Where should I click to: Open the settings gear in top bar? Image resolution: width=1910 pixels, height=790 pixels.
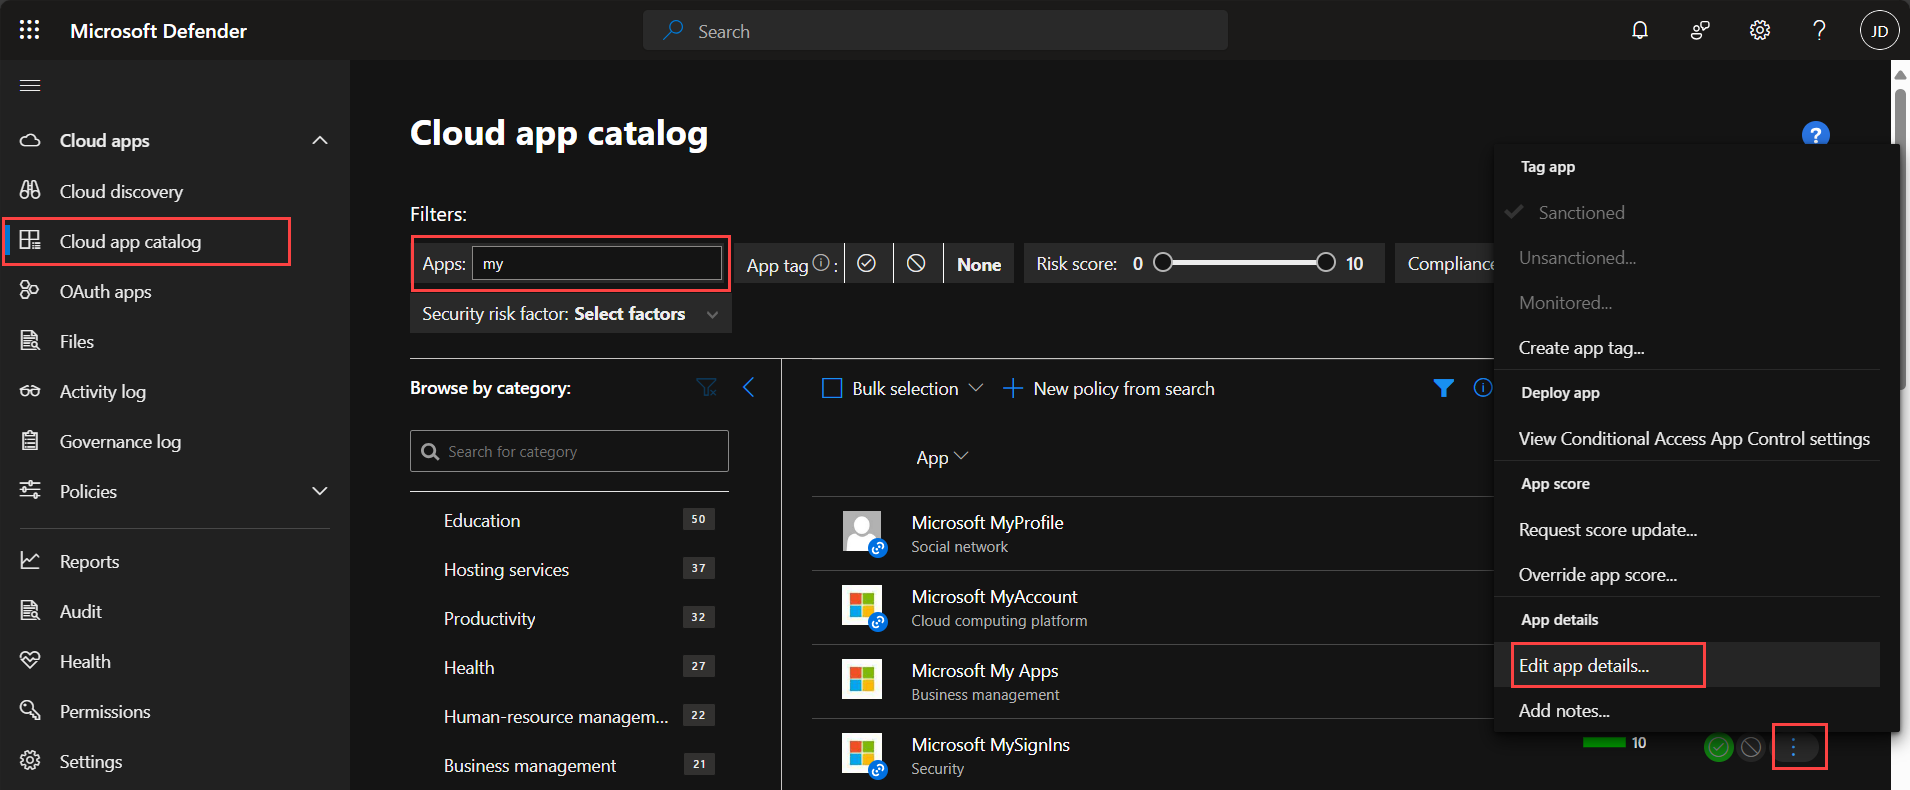(x=1760, y=30)
